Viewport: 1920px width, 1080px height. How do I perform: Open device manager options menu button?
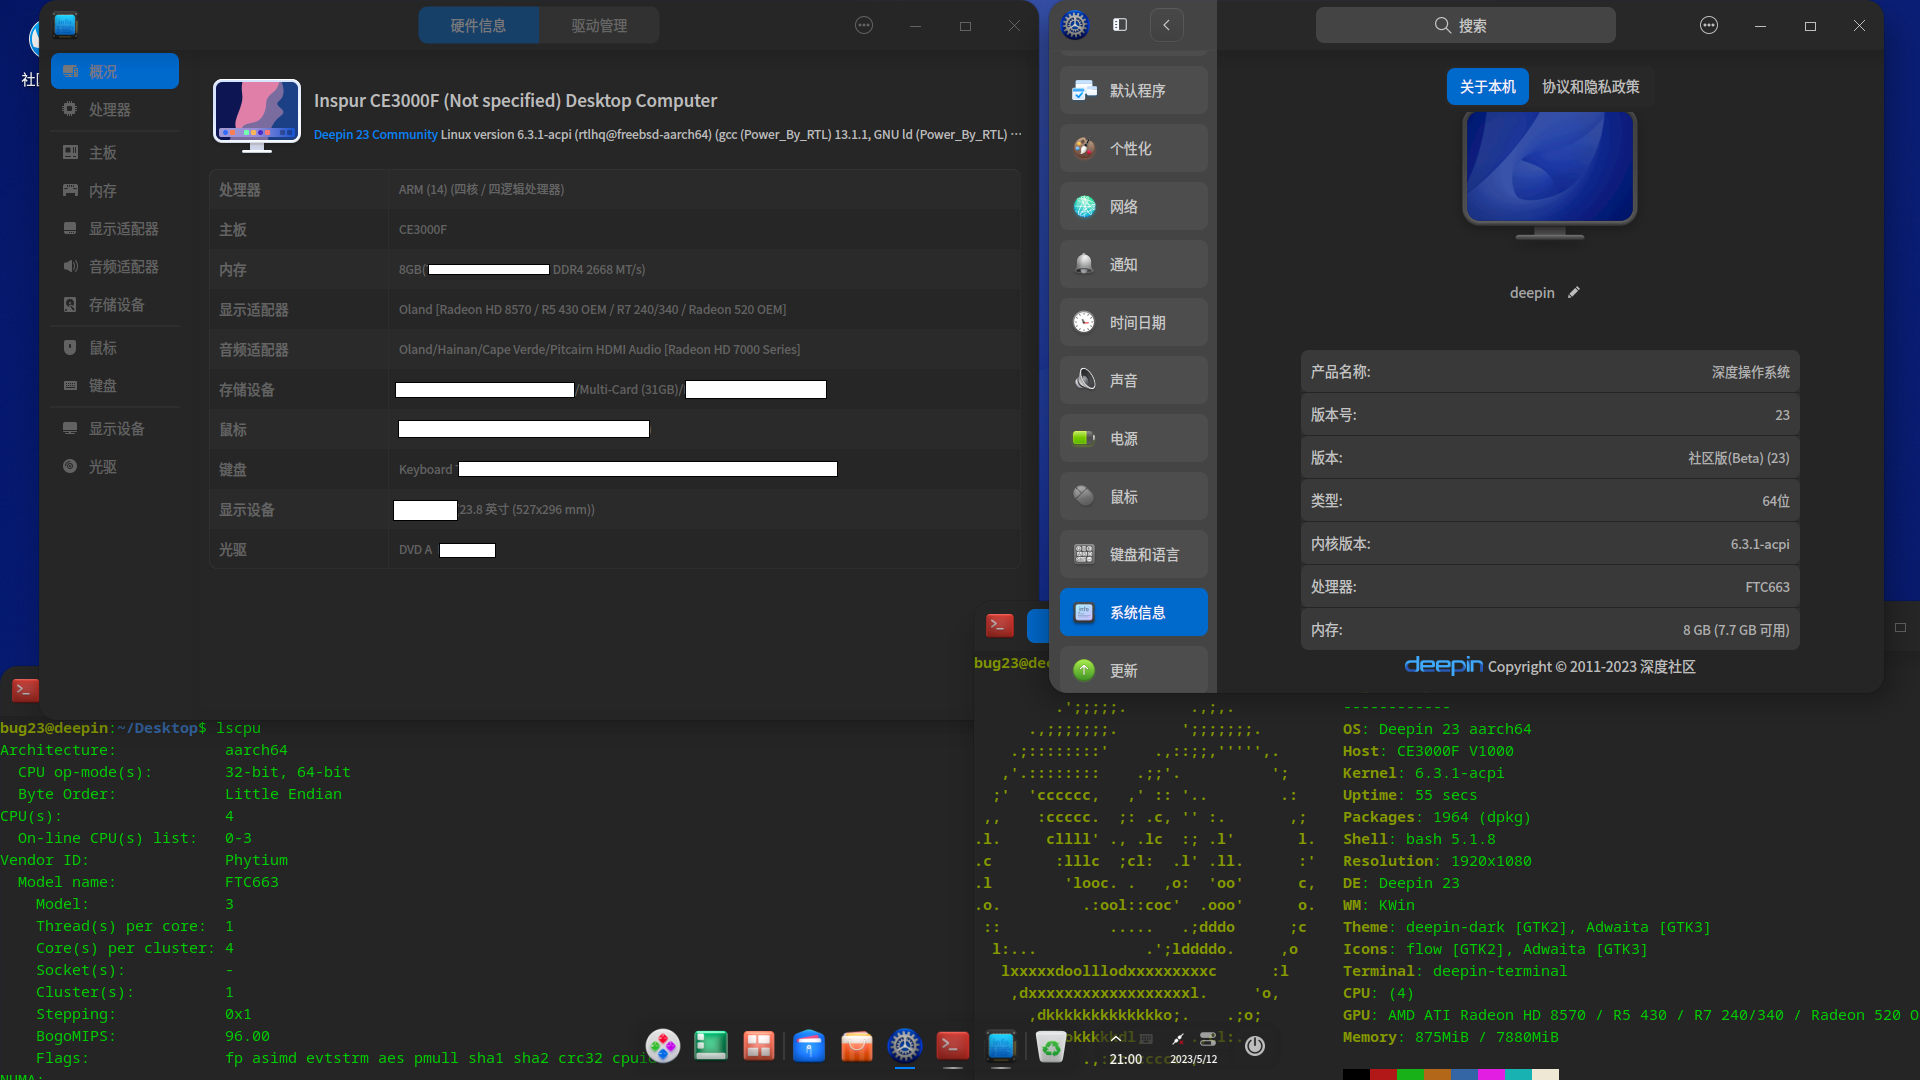[x=864, y=26]
